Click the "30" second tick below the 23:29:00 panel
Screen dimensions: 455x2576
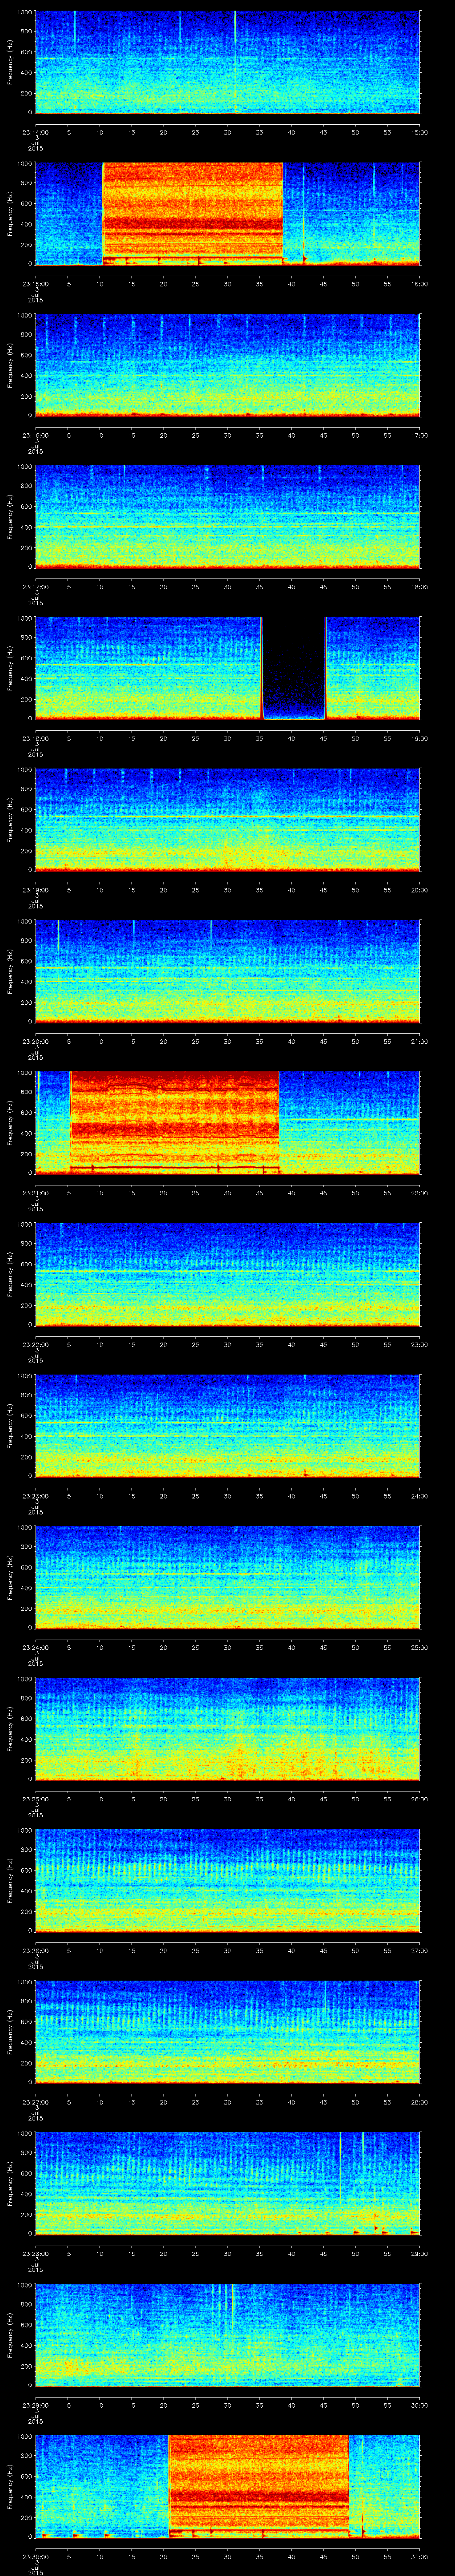point(228,2406)
